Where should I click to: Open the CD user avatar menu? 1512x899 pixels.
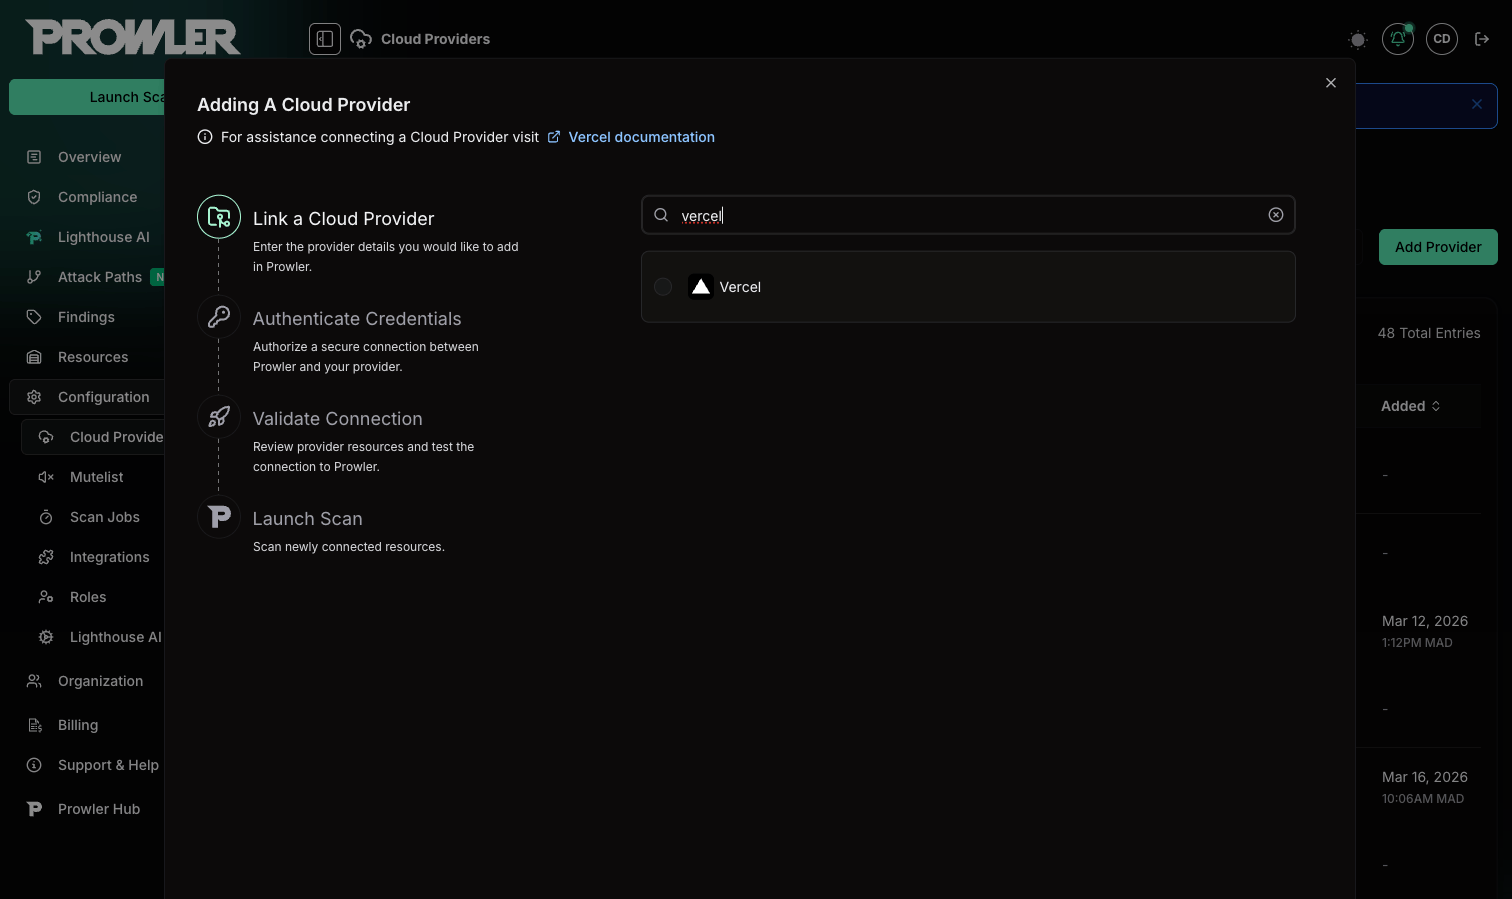click(x=1442, y=39)
